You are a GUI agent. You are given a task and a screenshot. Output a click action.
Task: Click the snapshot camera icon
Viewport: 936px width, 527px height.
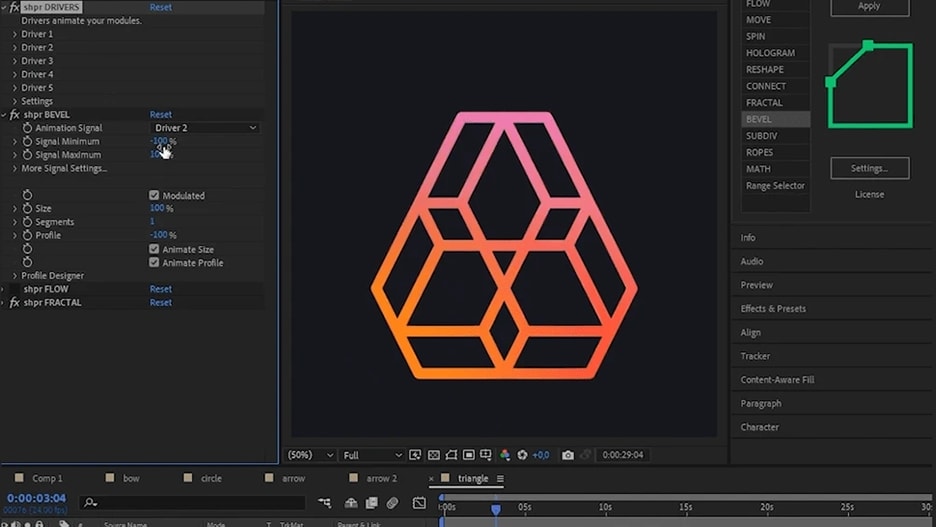pyautogui.click(x=568, y=455)
